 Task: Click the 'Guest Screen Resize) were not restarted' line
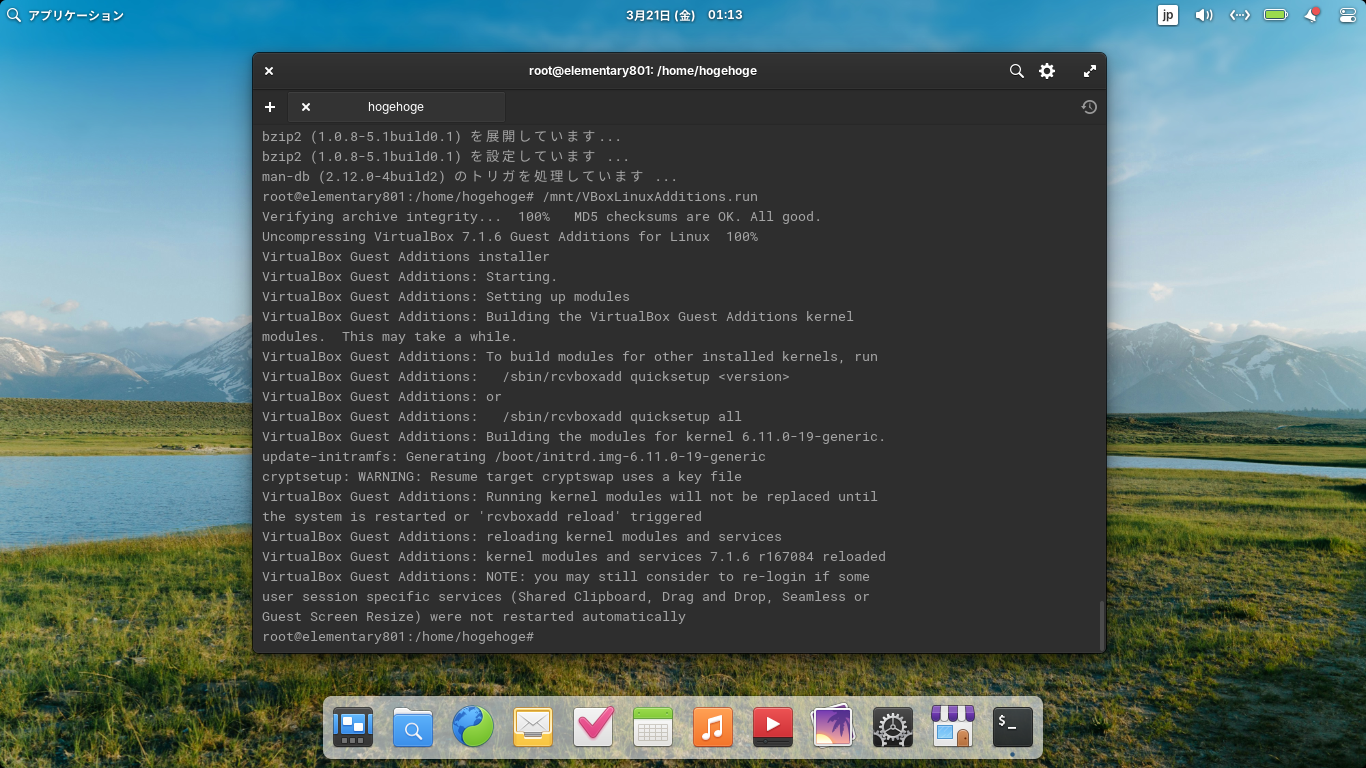474,617
